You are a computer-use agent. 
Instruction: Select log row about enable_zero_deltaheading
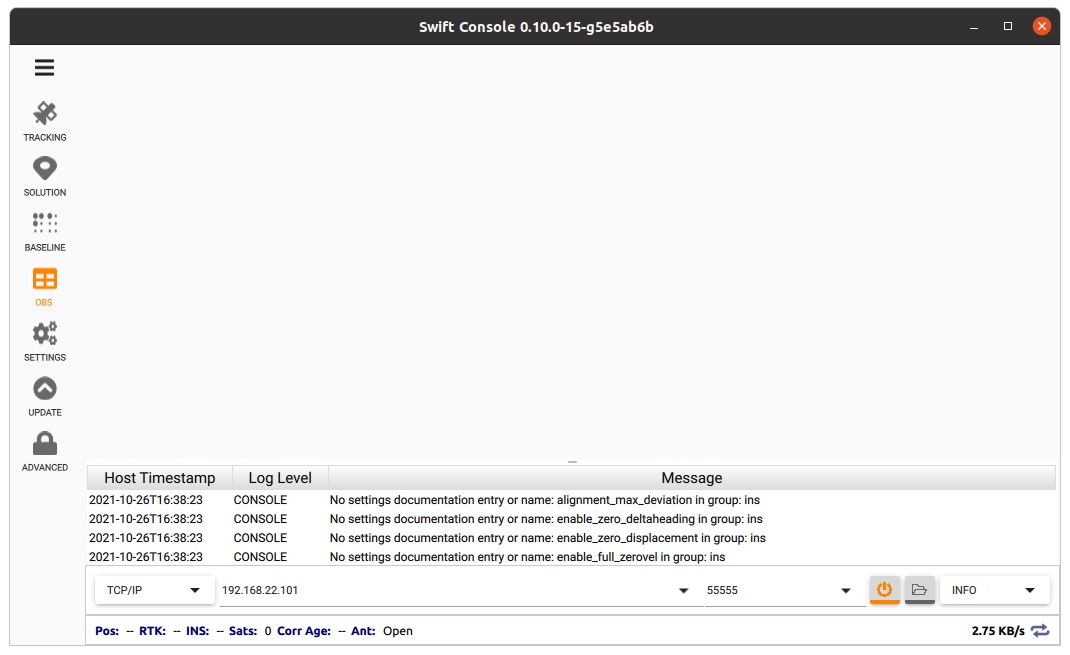click(x=571, y=519)
